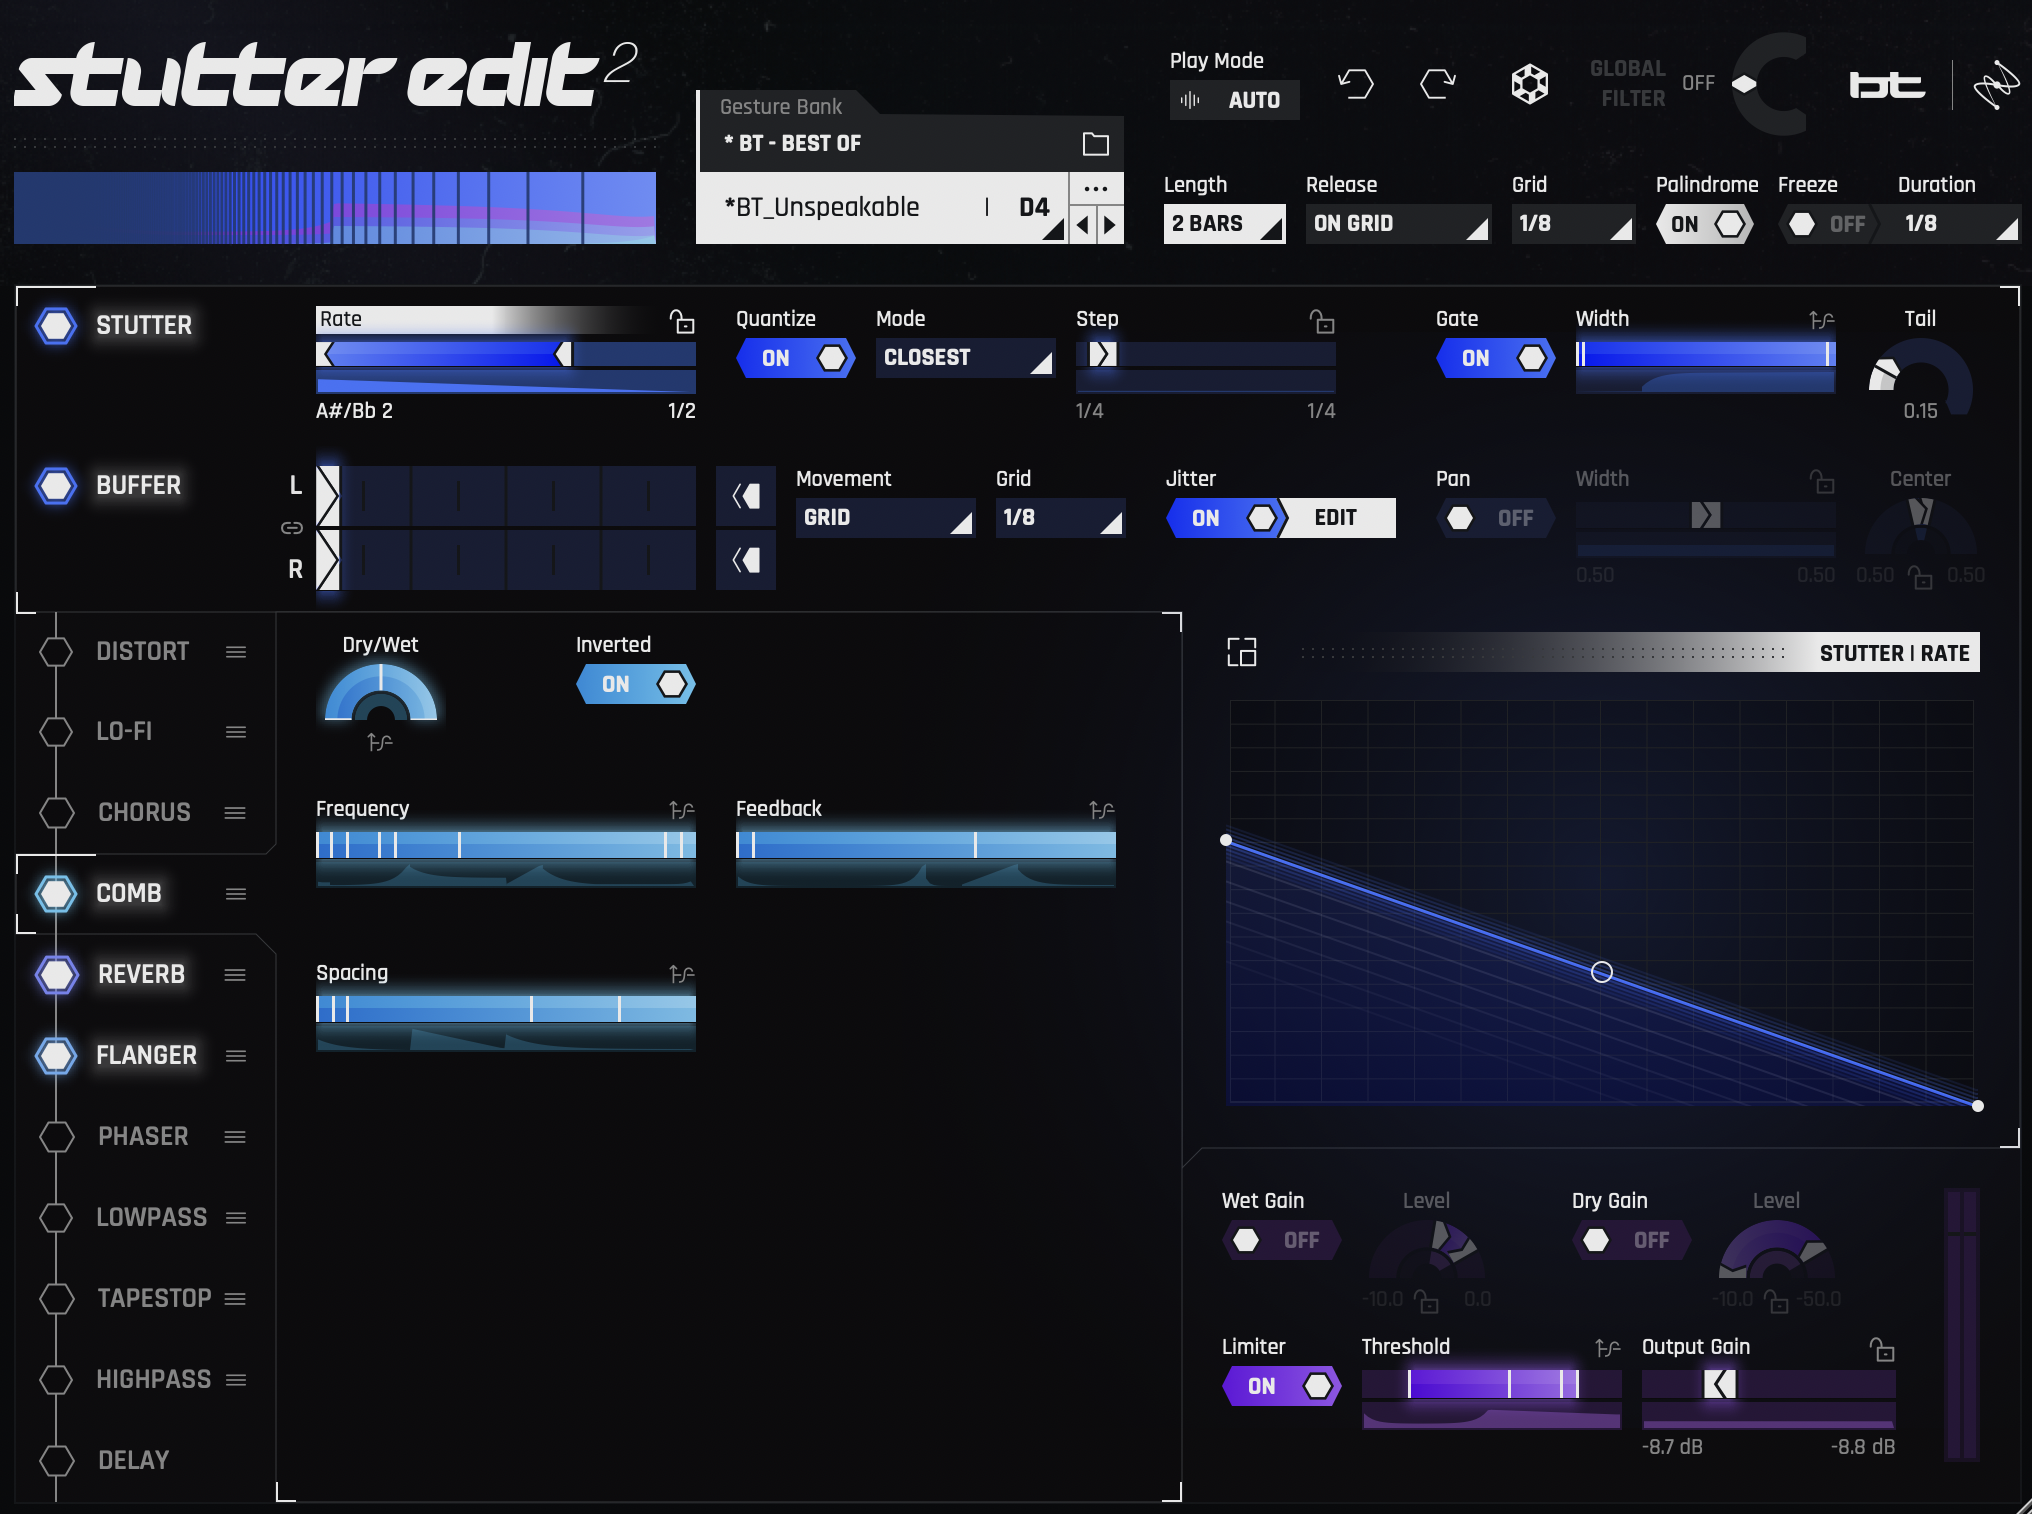Click the reorder handle for TAPESTOP
2032x1514 pixels.
[235, 1299]
